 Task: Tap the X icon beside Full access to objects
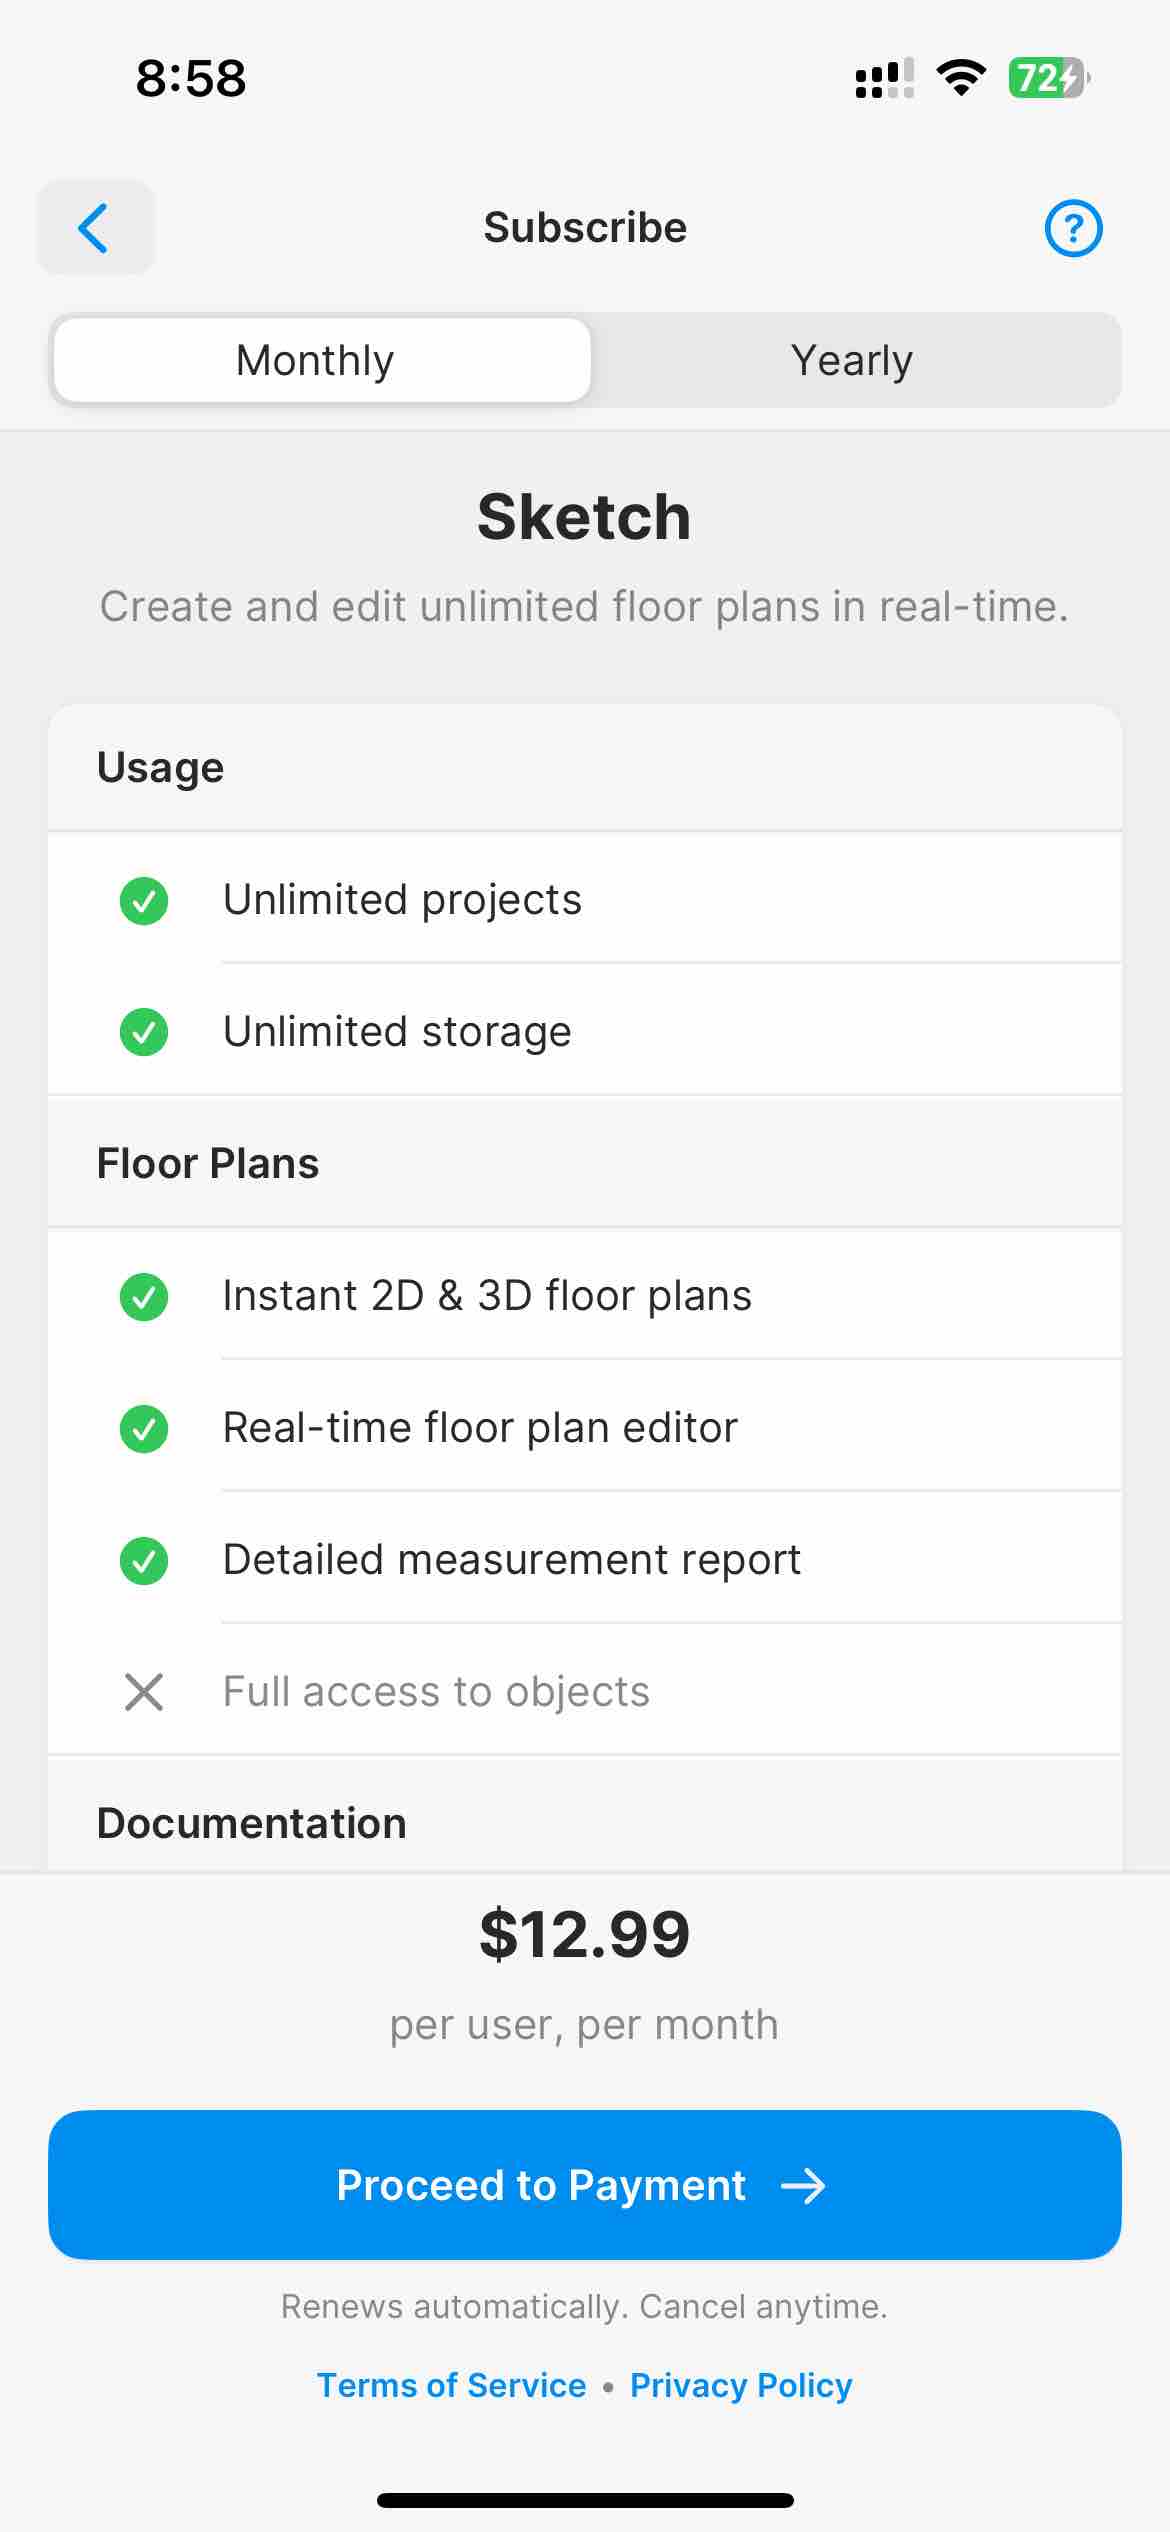point(144,1692)
